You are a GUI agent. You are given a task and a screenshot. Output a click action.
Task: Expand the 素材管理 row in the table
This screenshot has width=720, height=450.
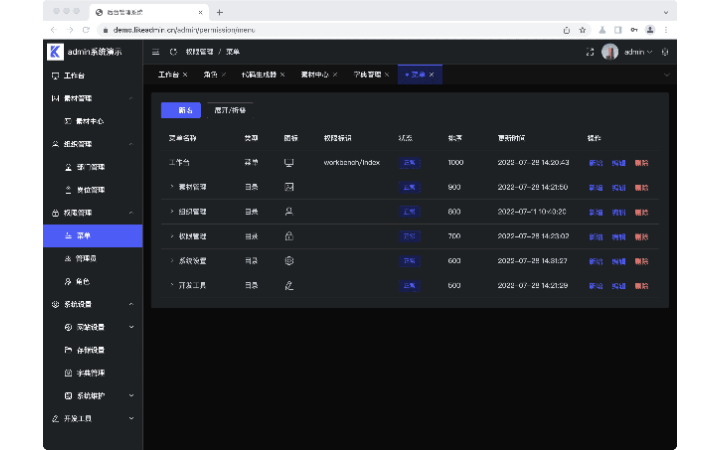[x=171, y=187]
